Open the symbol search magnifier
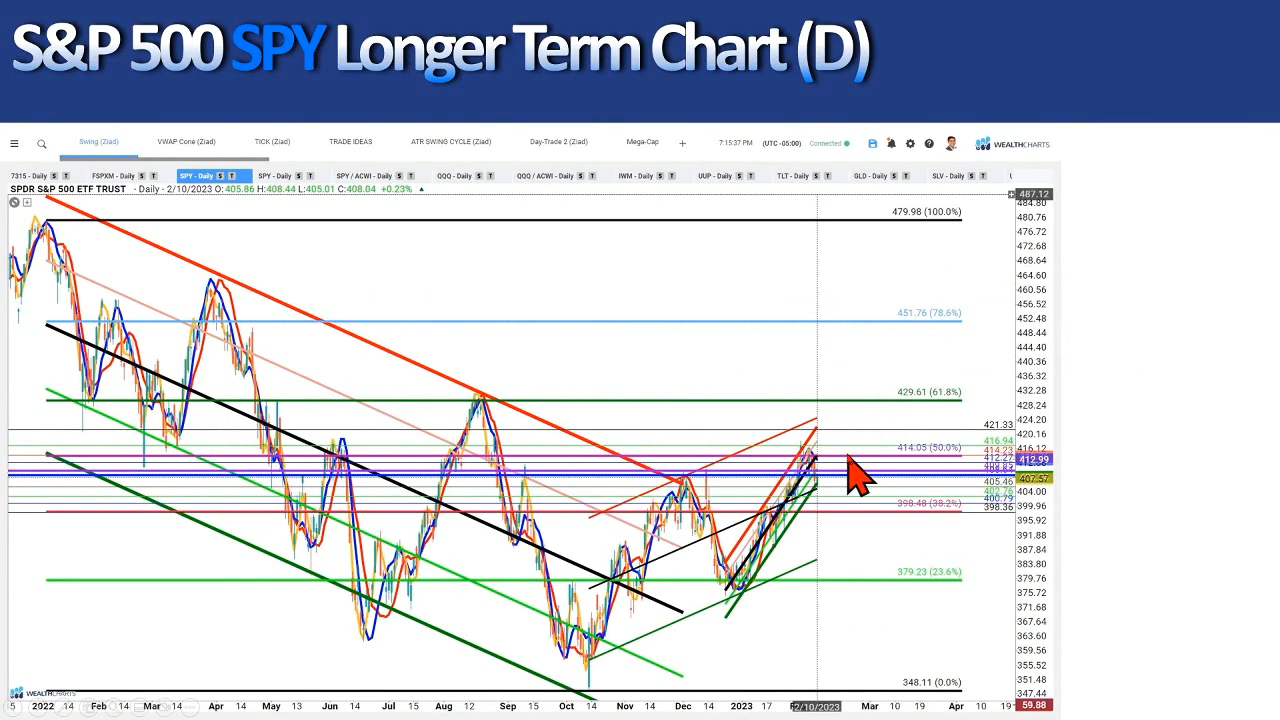 coord(42,144)
